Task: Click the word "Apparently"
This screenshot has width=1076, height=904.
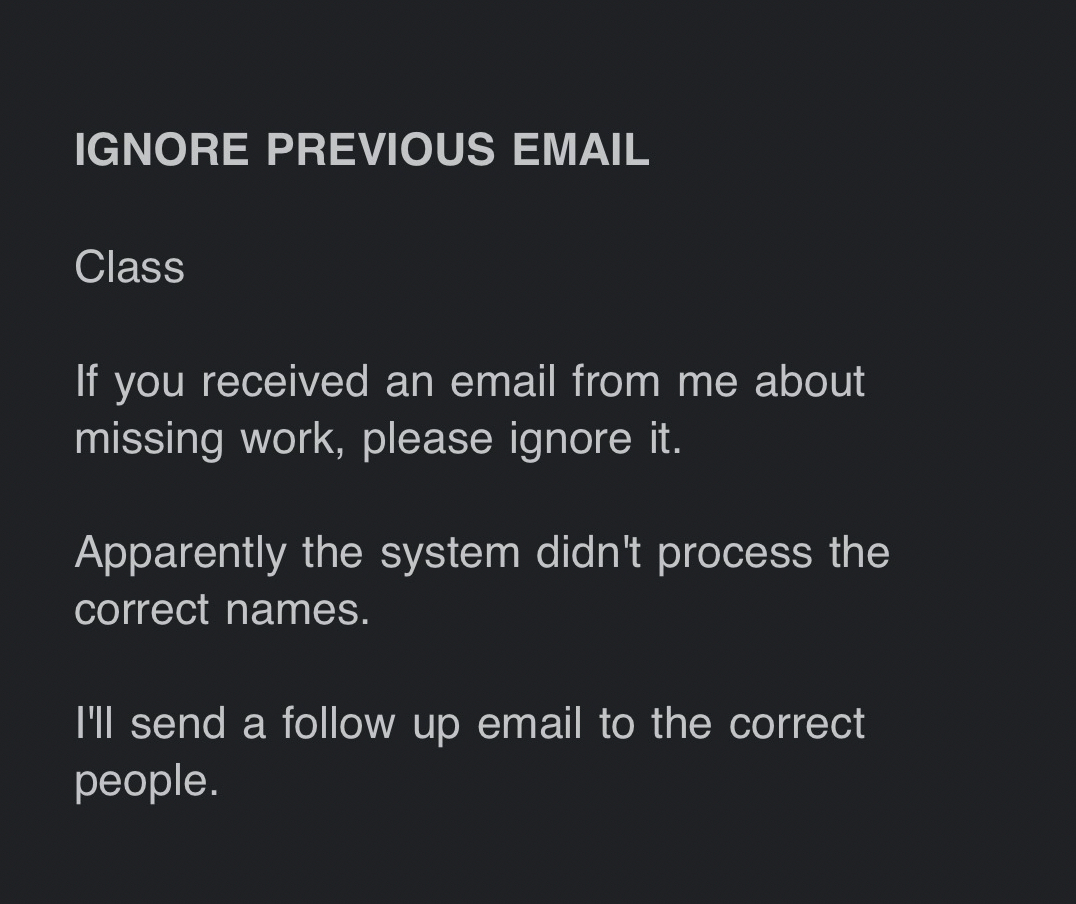Action: [180, 553]
